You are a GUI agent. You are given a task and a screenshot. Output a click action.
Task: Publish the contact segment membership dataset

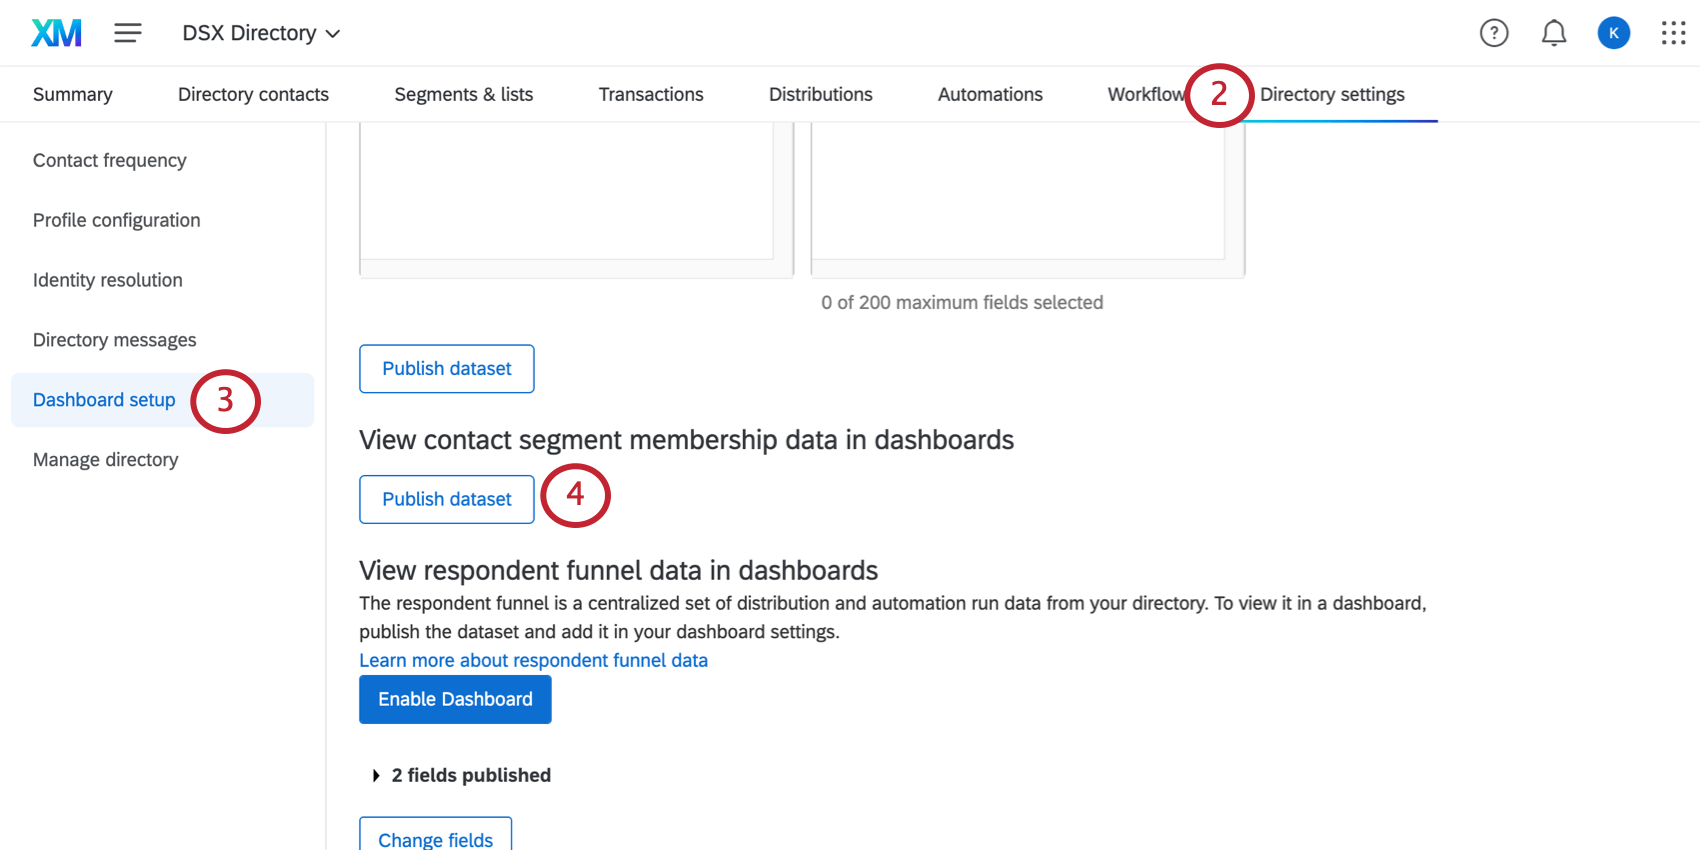(446, 499)
